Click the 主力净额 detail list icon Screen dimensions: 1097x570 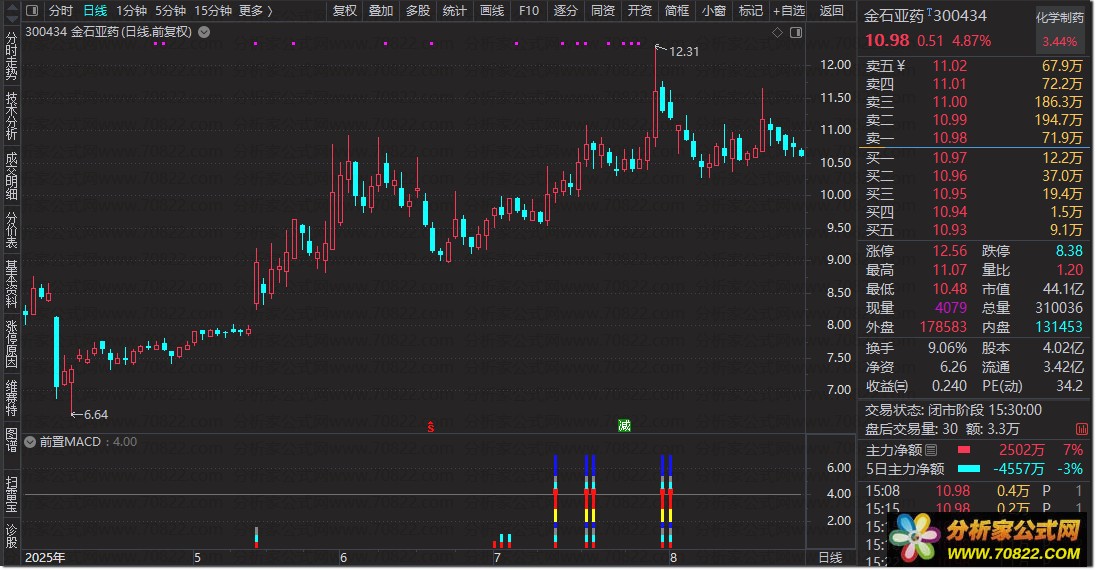pyautogui.click(x=931, y=451)
